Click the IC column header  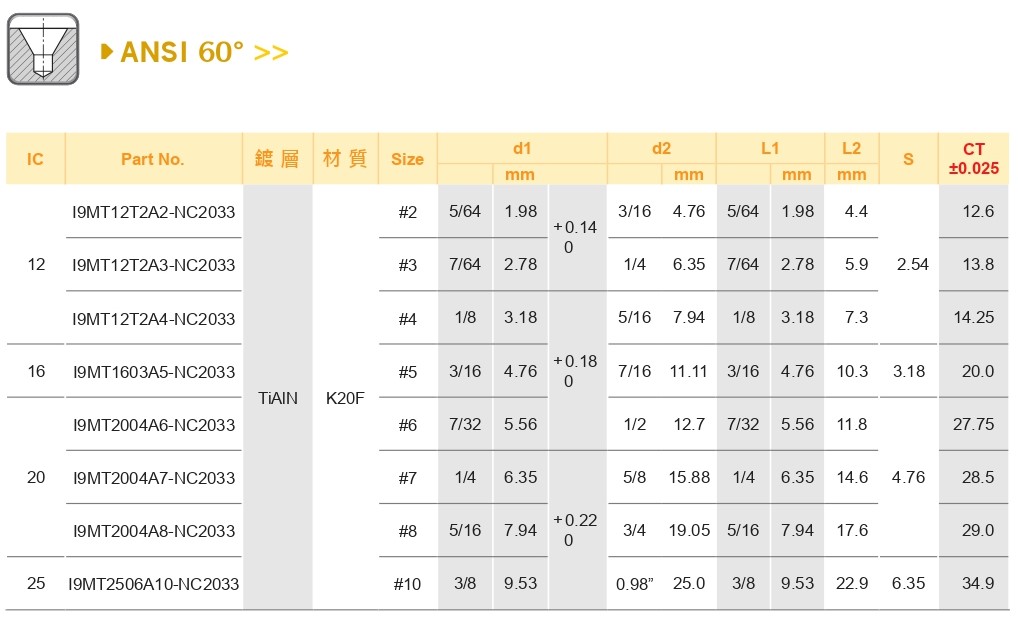click(x=35, y=159)
